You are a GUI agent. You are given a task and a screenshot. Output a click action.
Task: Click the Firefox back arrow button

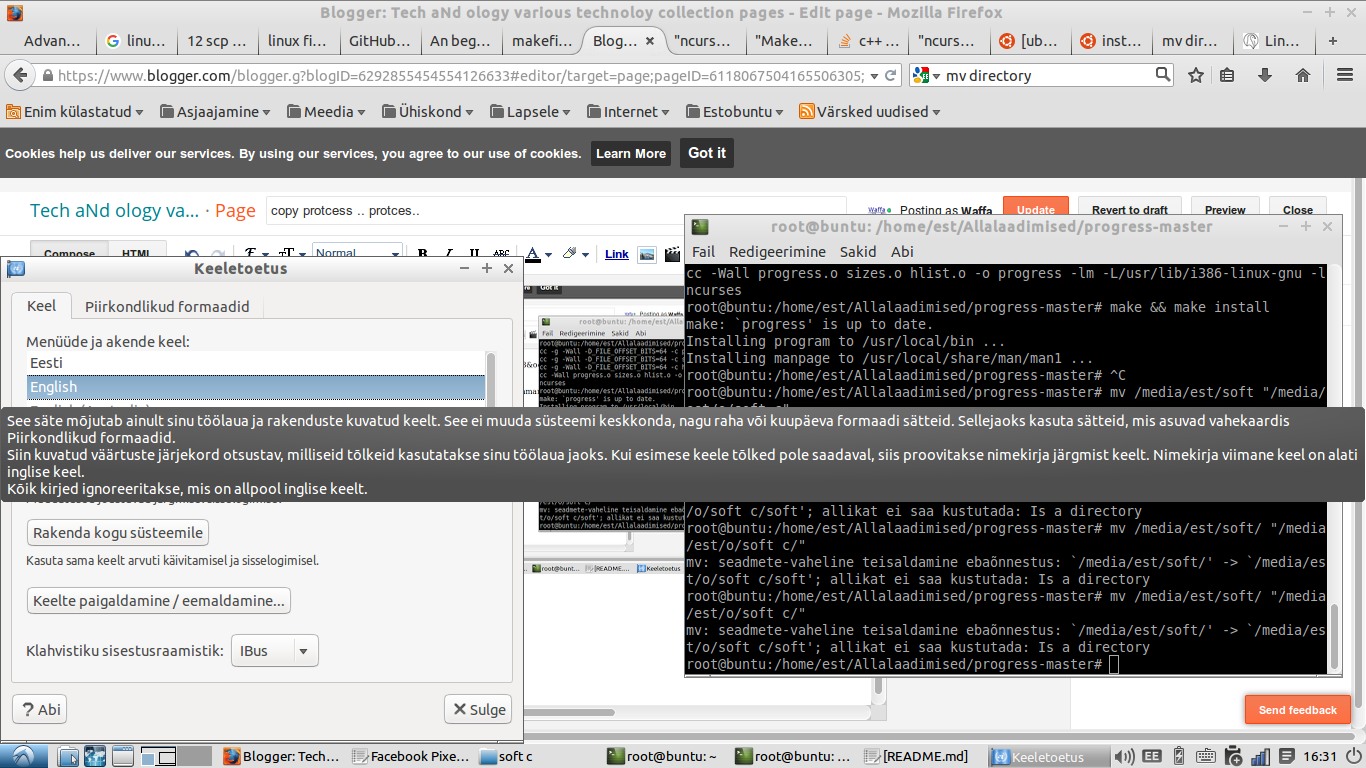click(x=19, y=75)
